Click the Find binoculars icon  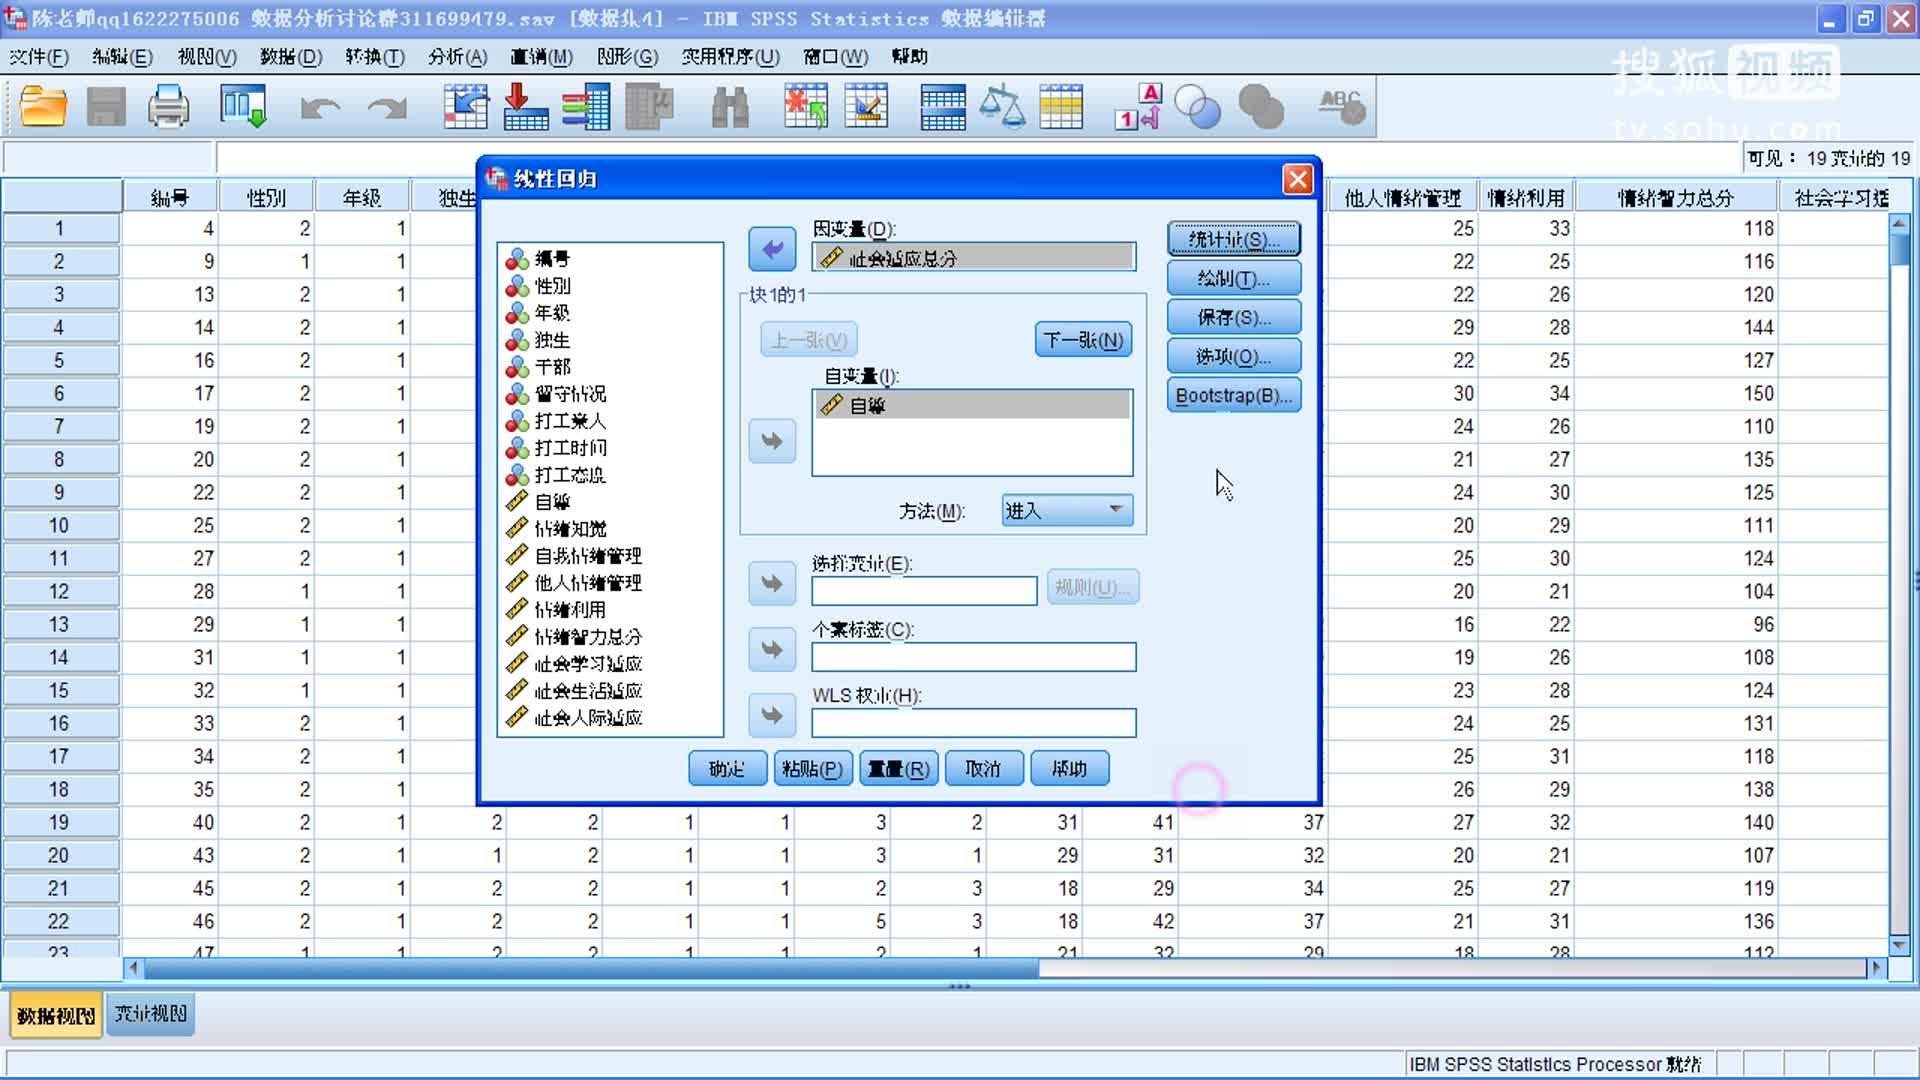click(730, 106)
